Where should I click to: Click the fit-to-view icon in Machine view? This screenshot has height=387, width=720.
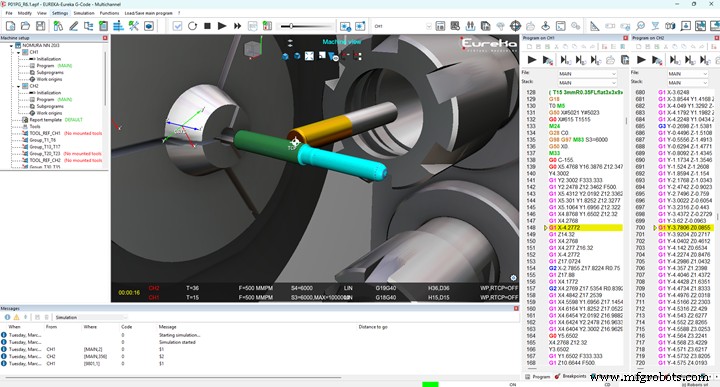(309, 56)
